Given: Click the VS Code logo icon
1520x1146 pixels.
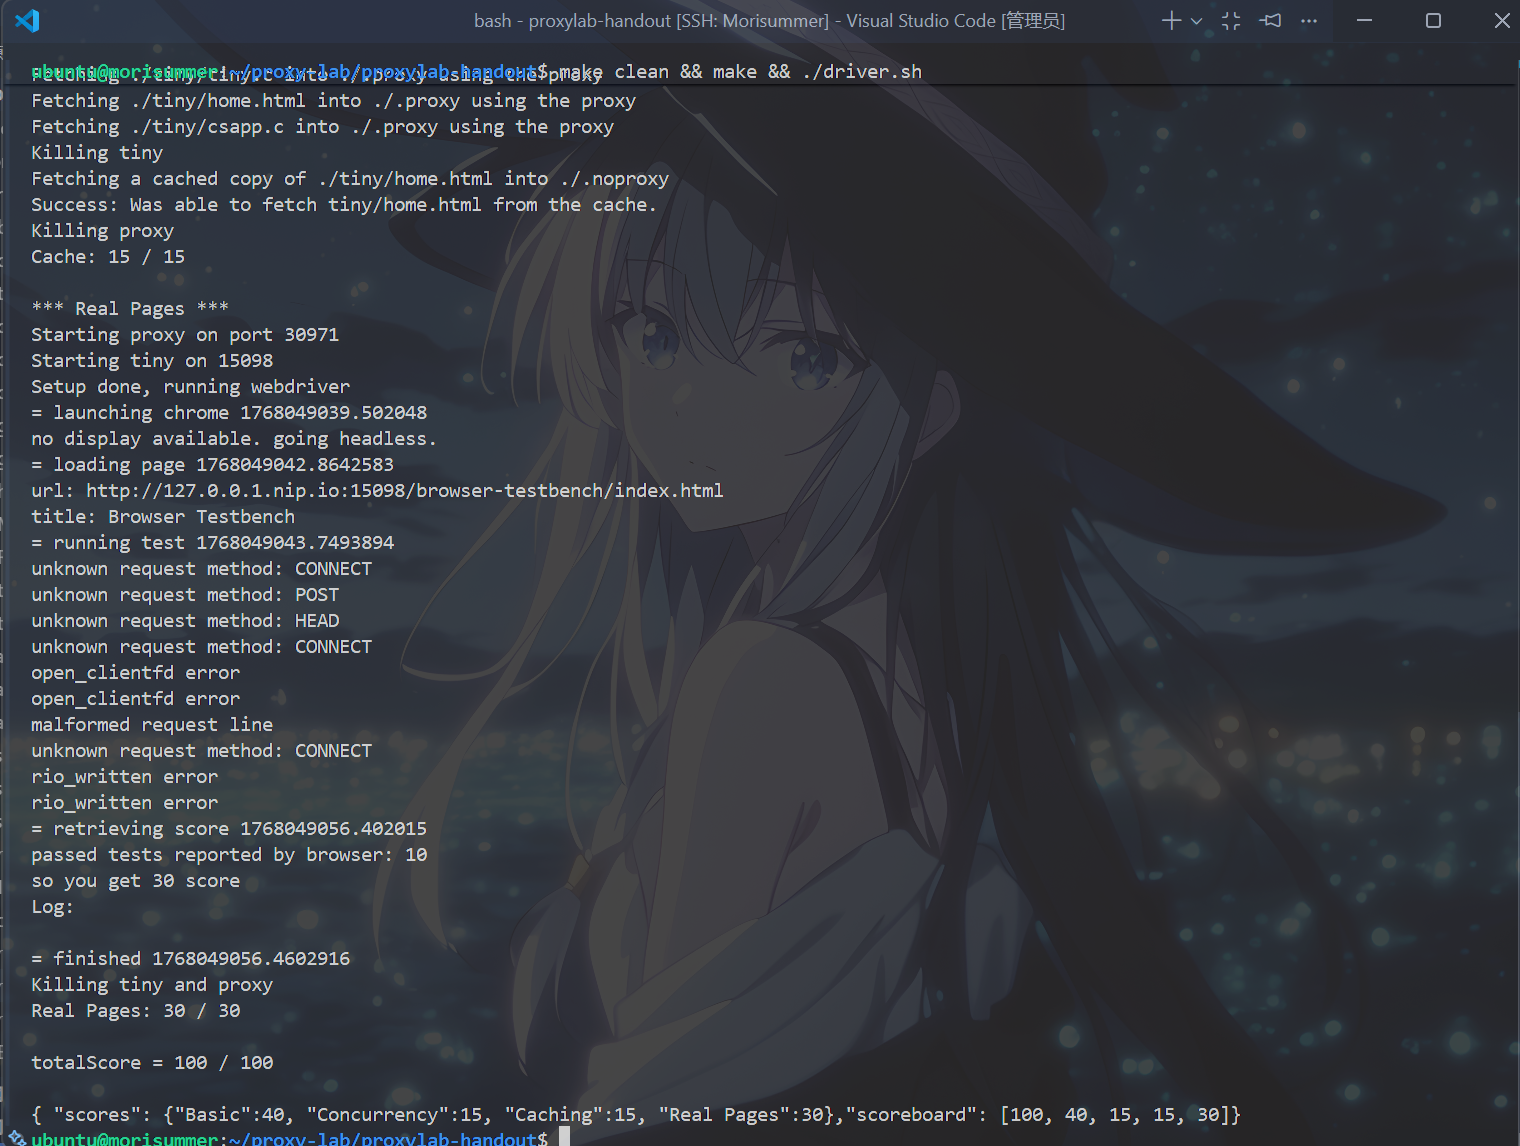Looking at the screenshot, I should coord(27,21).
